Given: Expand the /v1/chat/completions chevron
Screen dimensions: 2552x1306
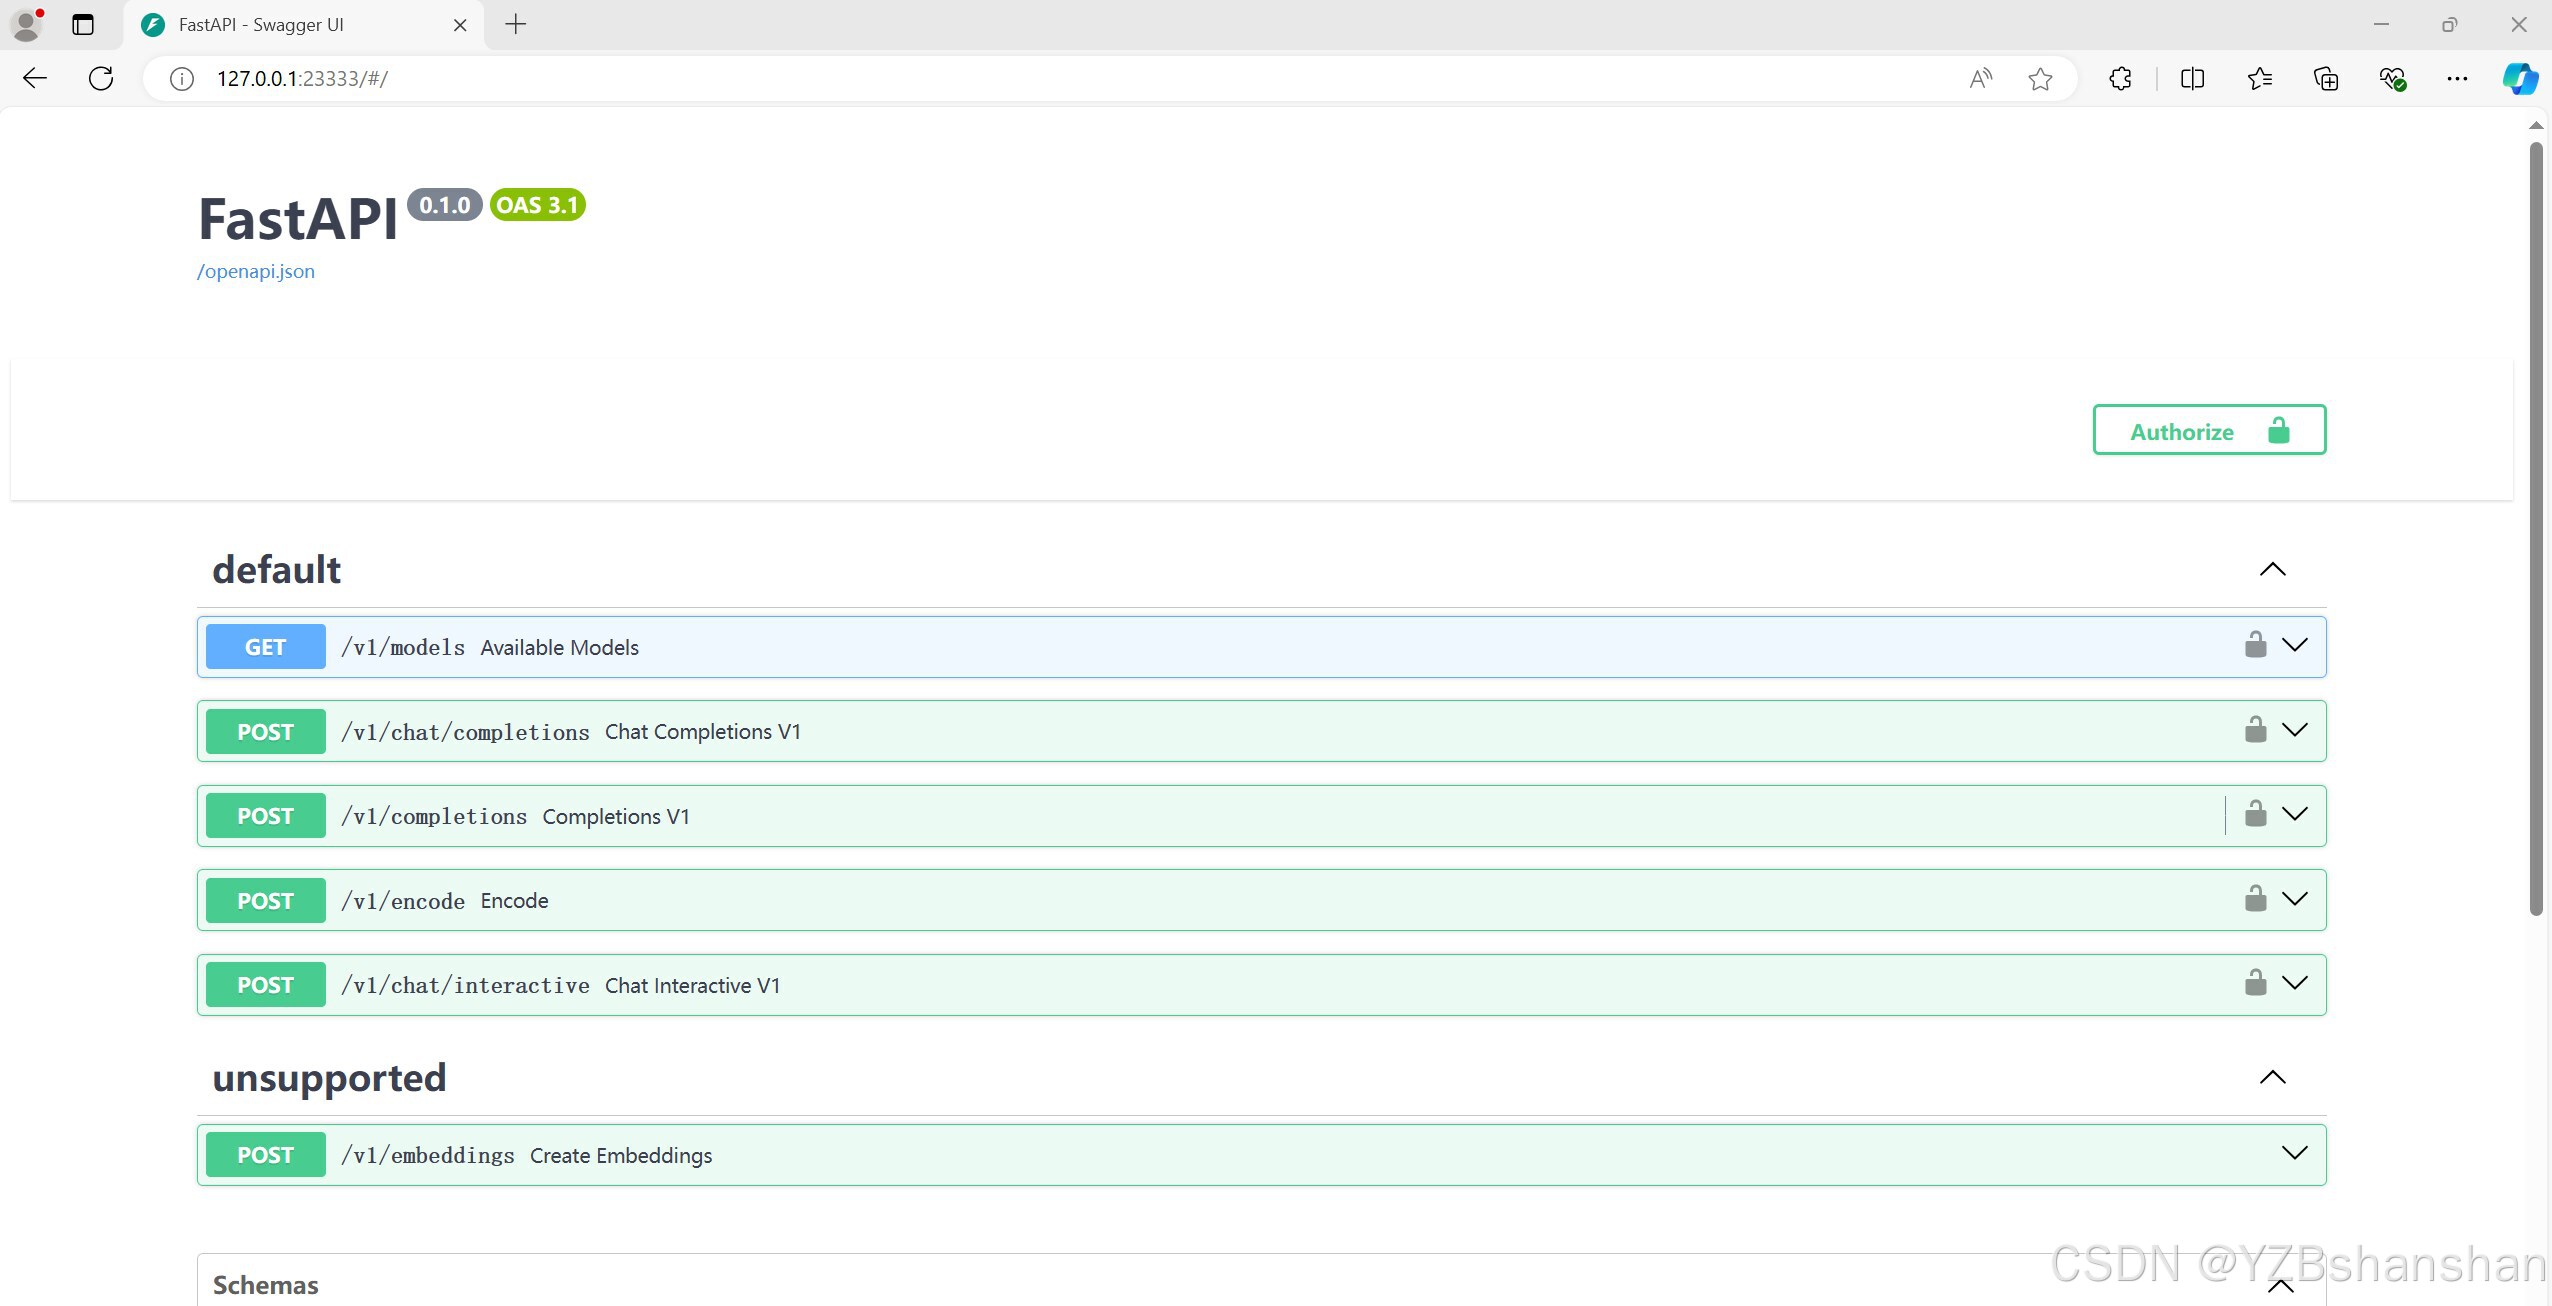Looking at the screenshot, I should [x=2295, y=730].
